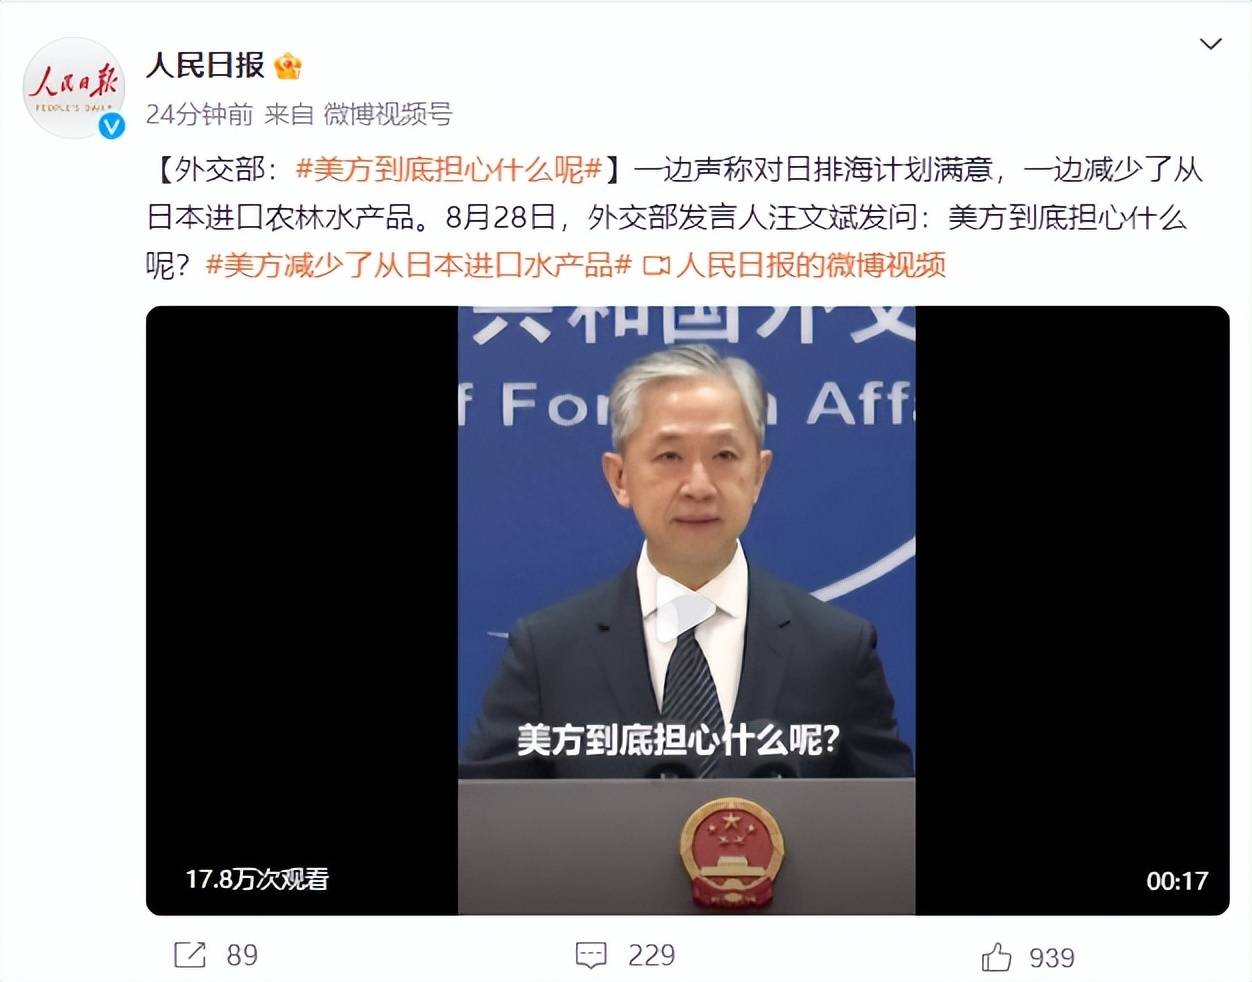Click the 24分钟前 timestamp
The image size is (1252, 982).
click(x=200, y=114)
